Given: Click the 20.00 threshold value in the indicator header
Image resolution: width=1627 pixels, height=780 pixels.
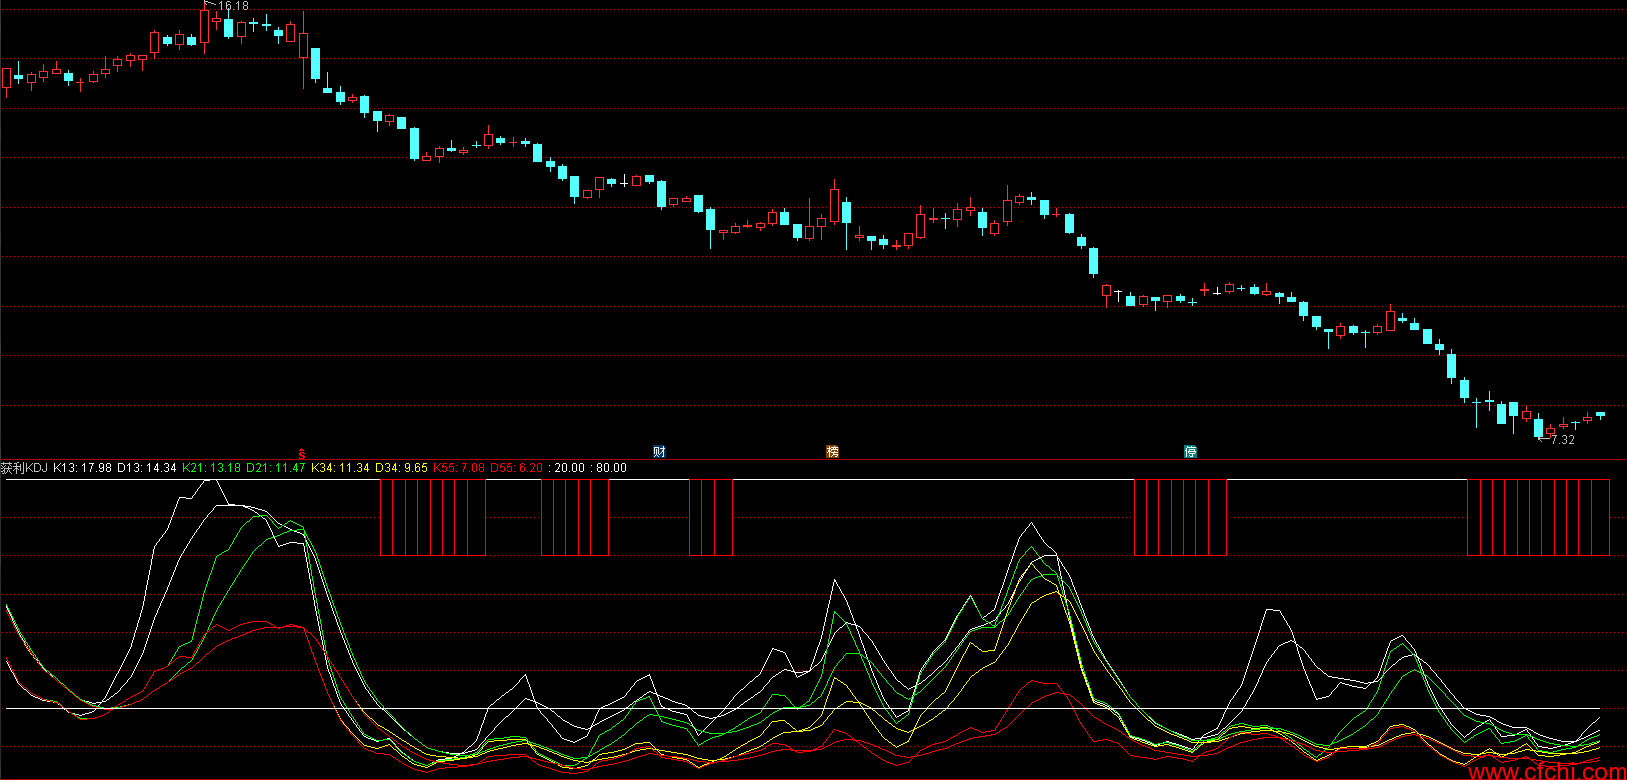Looking at the screenshot, I should pyautogui.click(x=570, y=468).
